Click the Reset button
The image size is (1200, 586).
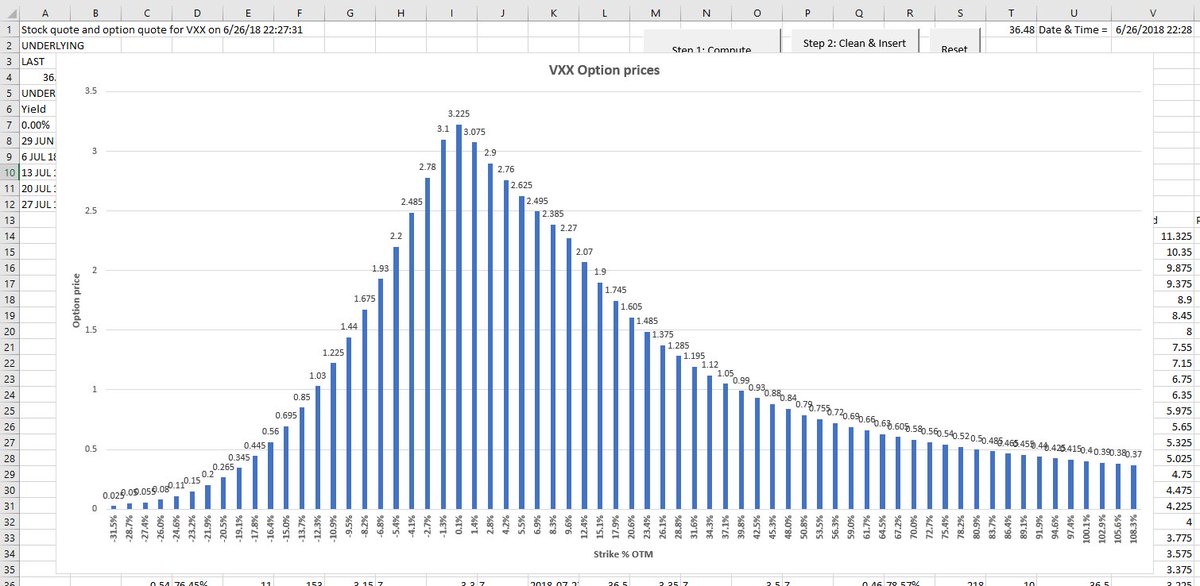tap(954, 42)
